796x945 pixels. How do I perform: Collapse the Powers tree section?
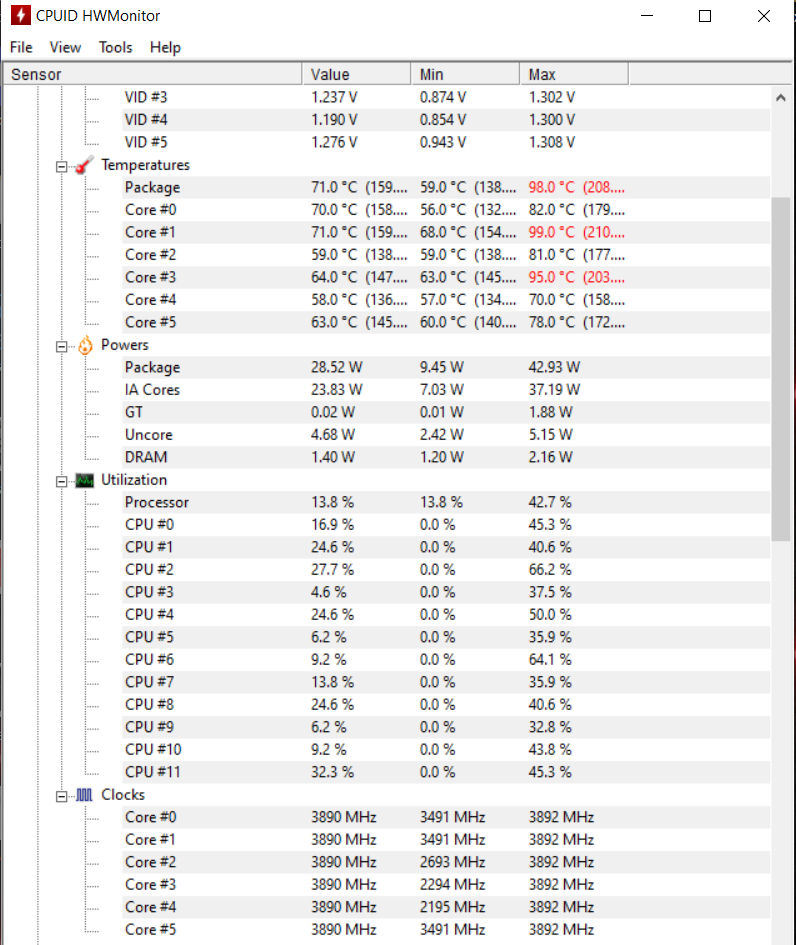61,346
